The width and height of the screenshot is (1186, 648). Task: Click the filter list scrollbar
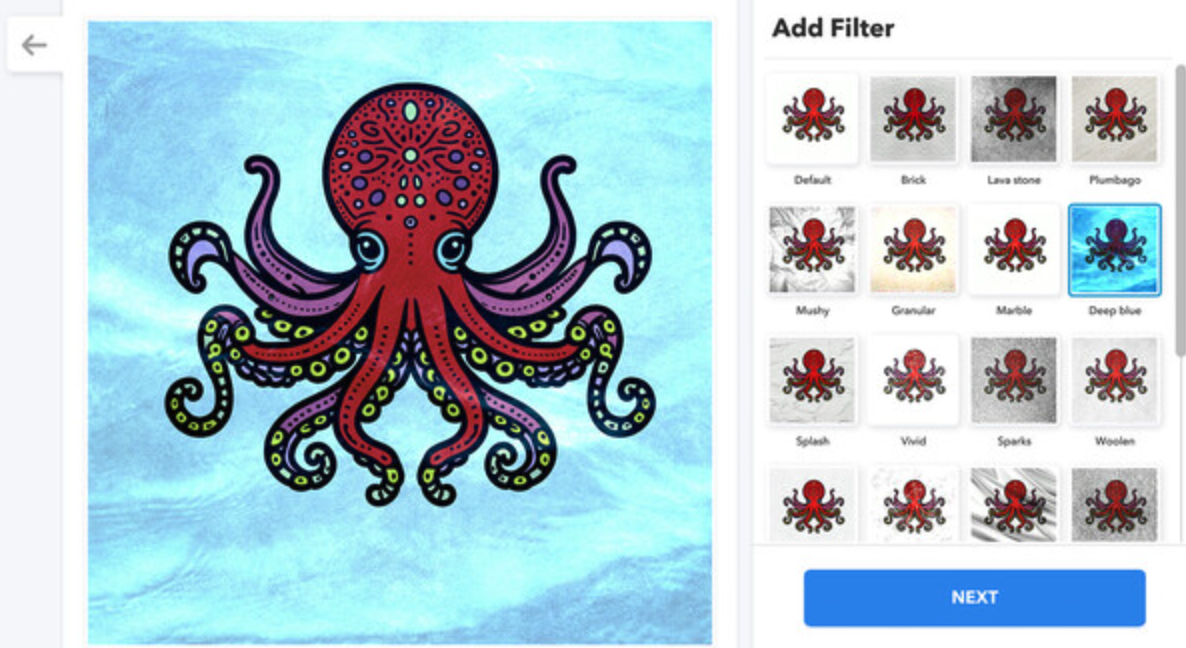point(1180,210)
